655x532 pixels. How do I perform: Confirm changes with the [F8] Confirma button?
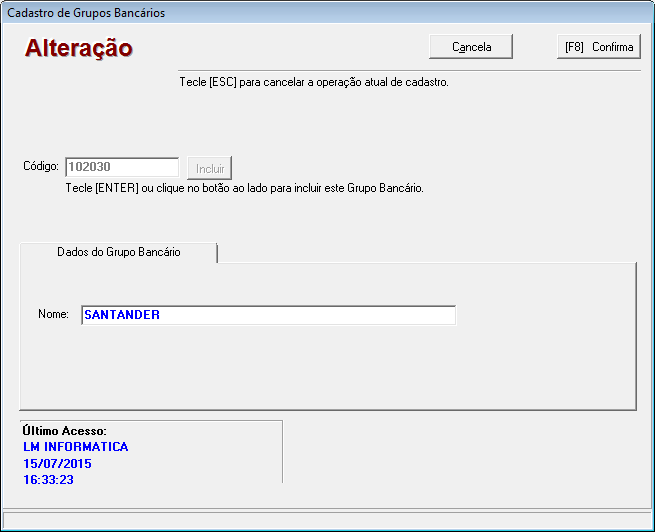point(598,47)
